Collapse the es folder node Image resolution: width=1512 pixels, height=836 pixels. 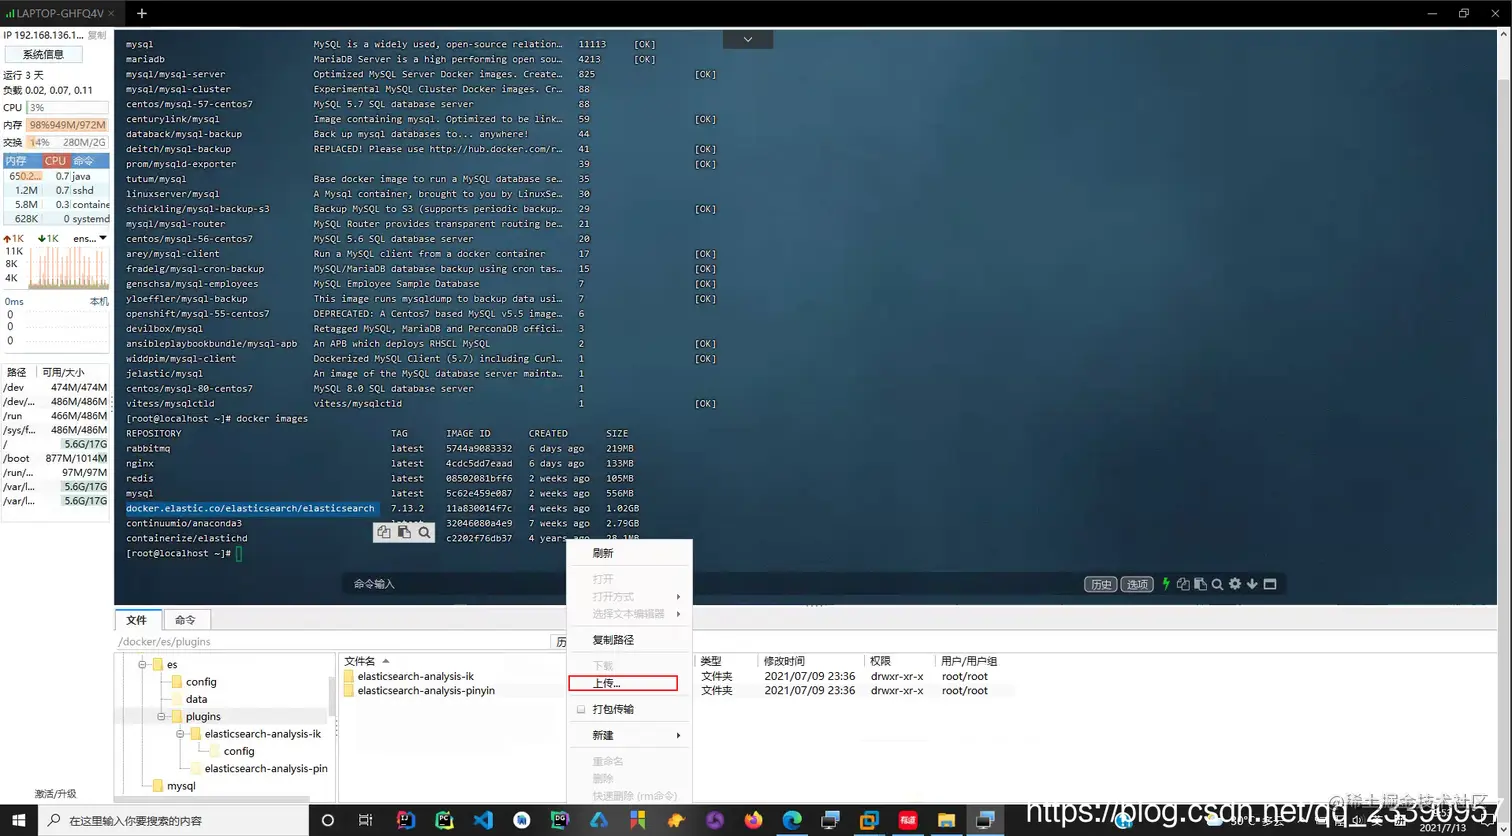pyautogui.click(x=143, y=664)
